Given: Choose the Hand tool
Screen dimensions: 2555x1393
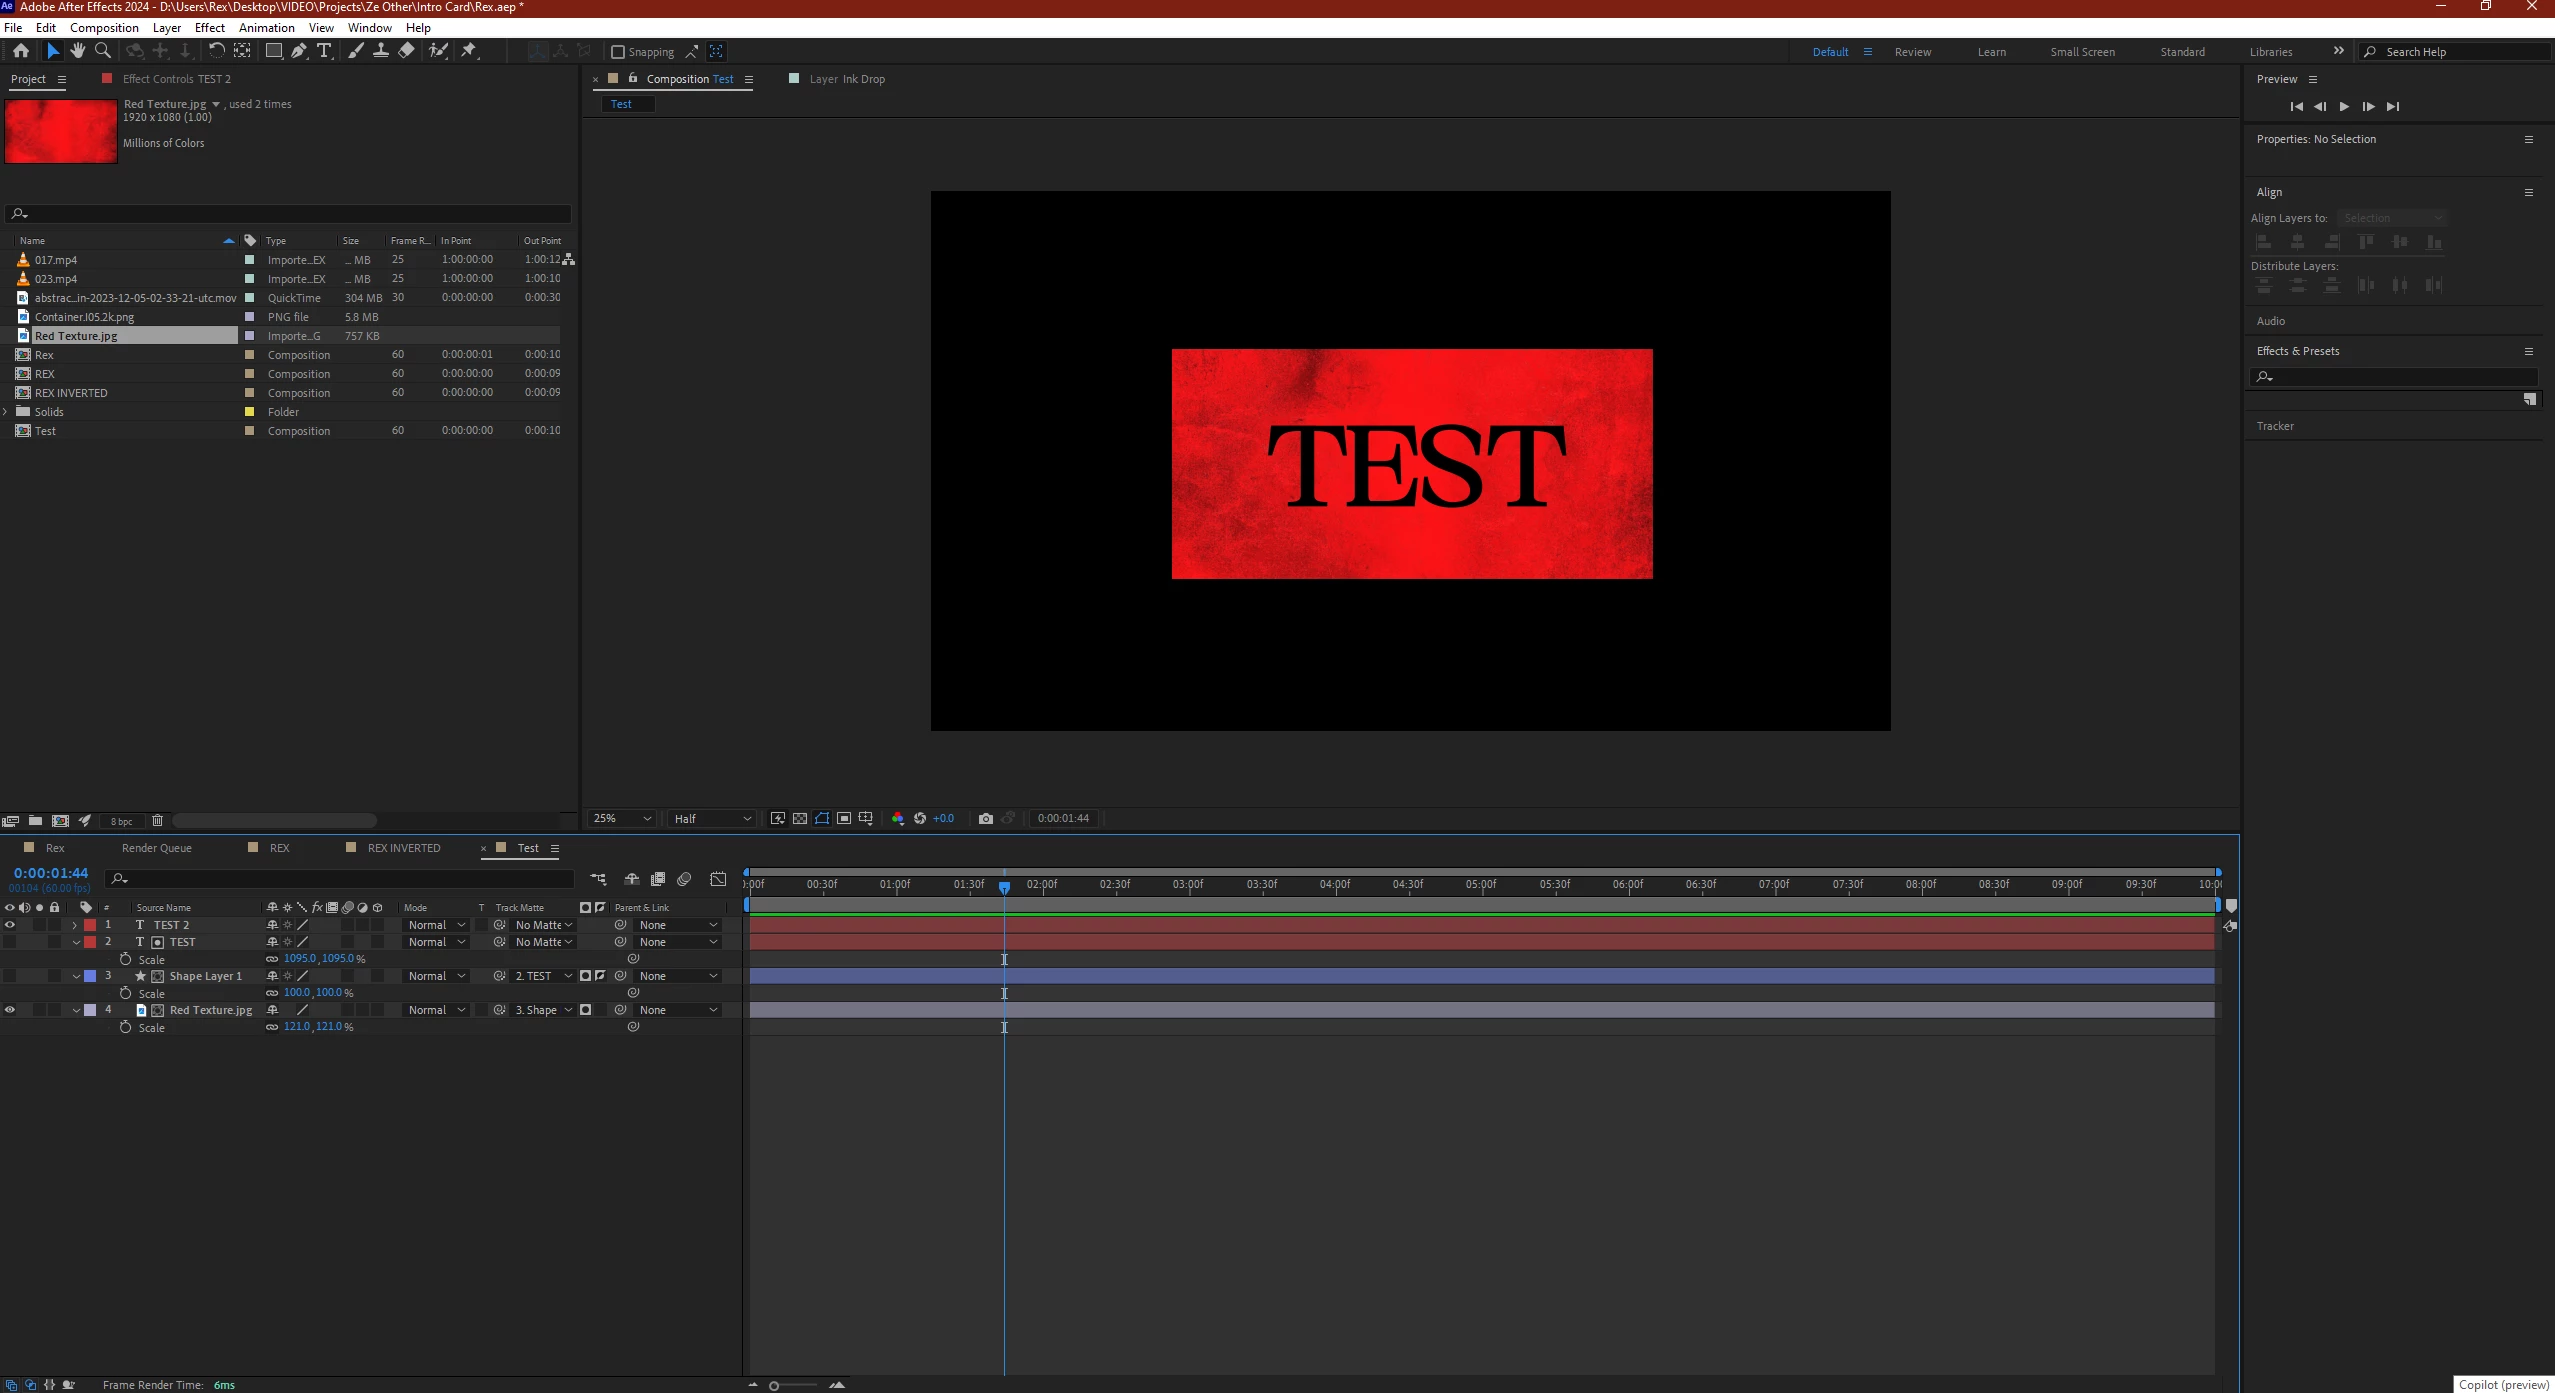Looking at the screenshot, I should (x=78, y=51).
